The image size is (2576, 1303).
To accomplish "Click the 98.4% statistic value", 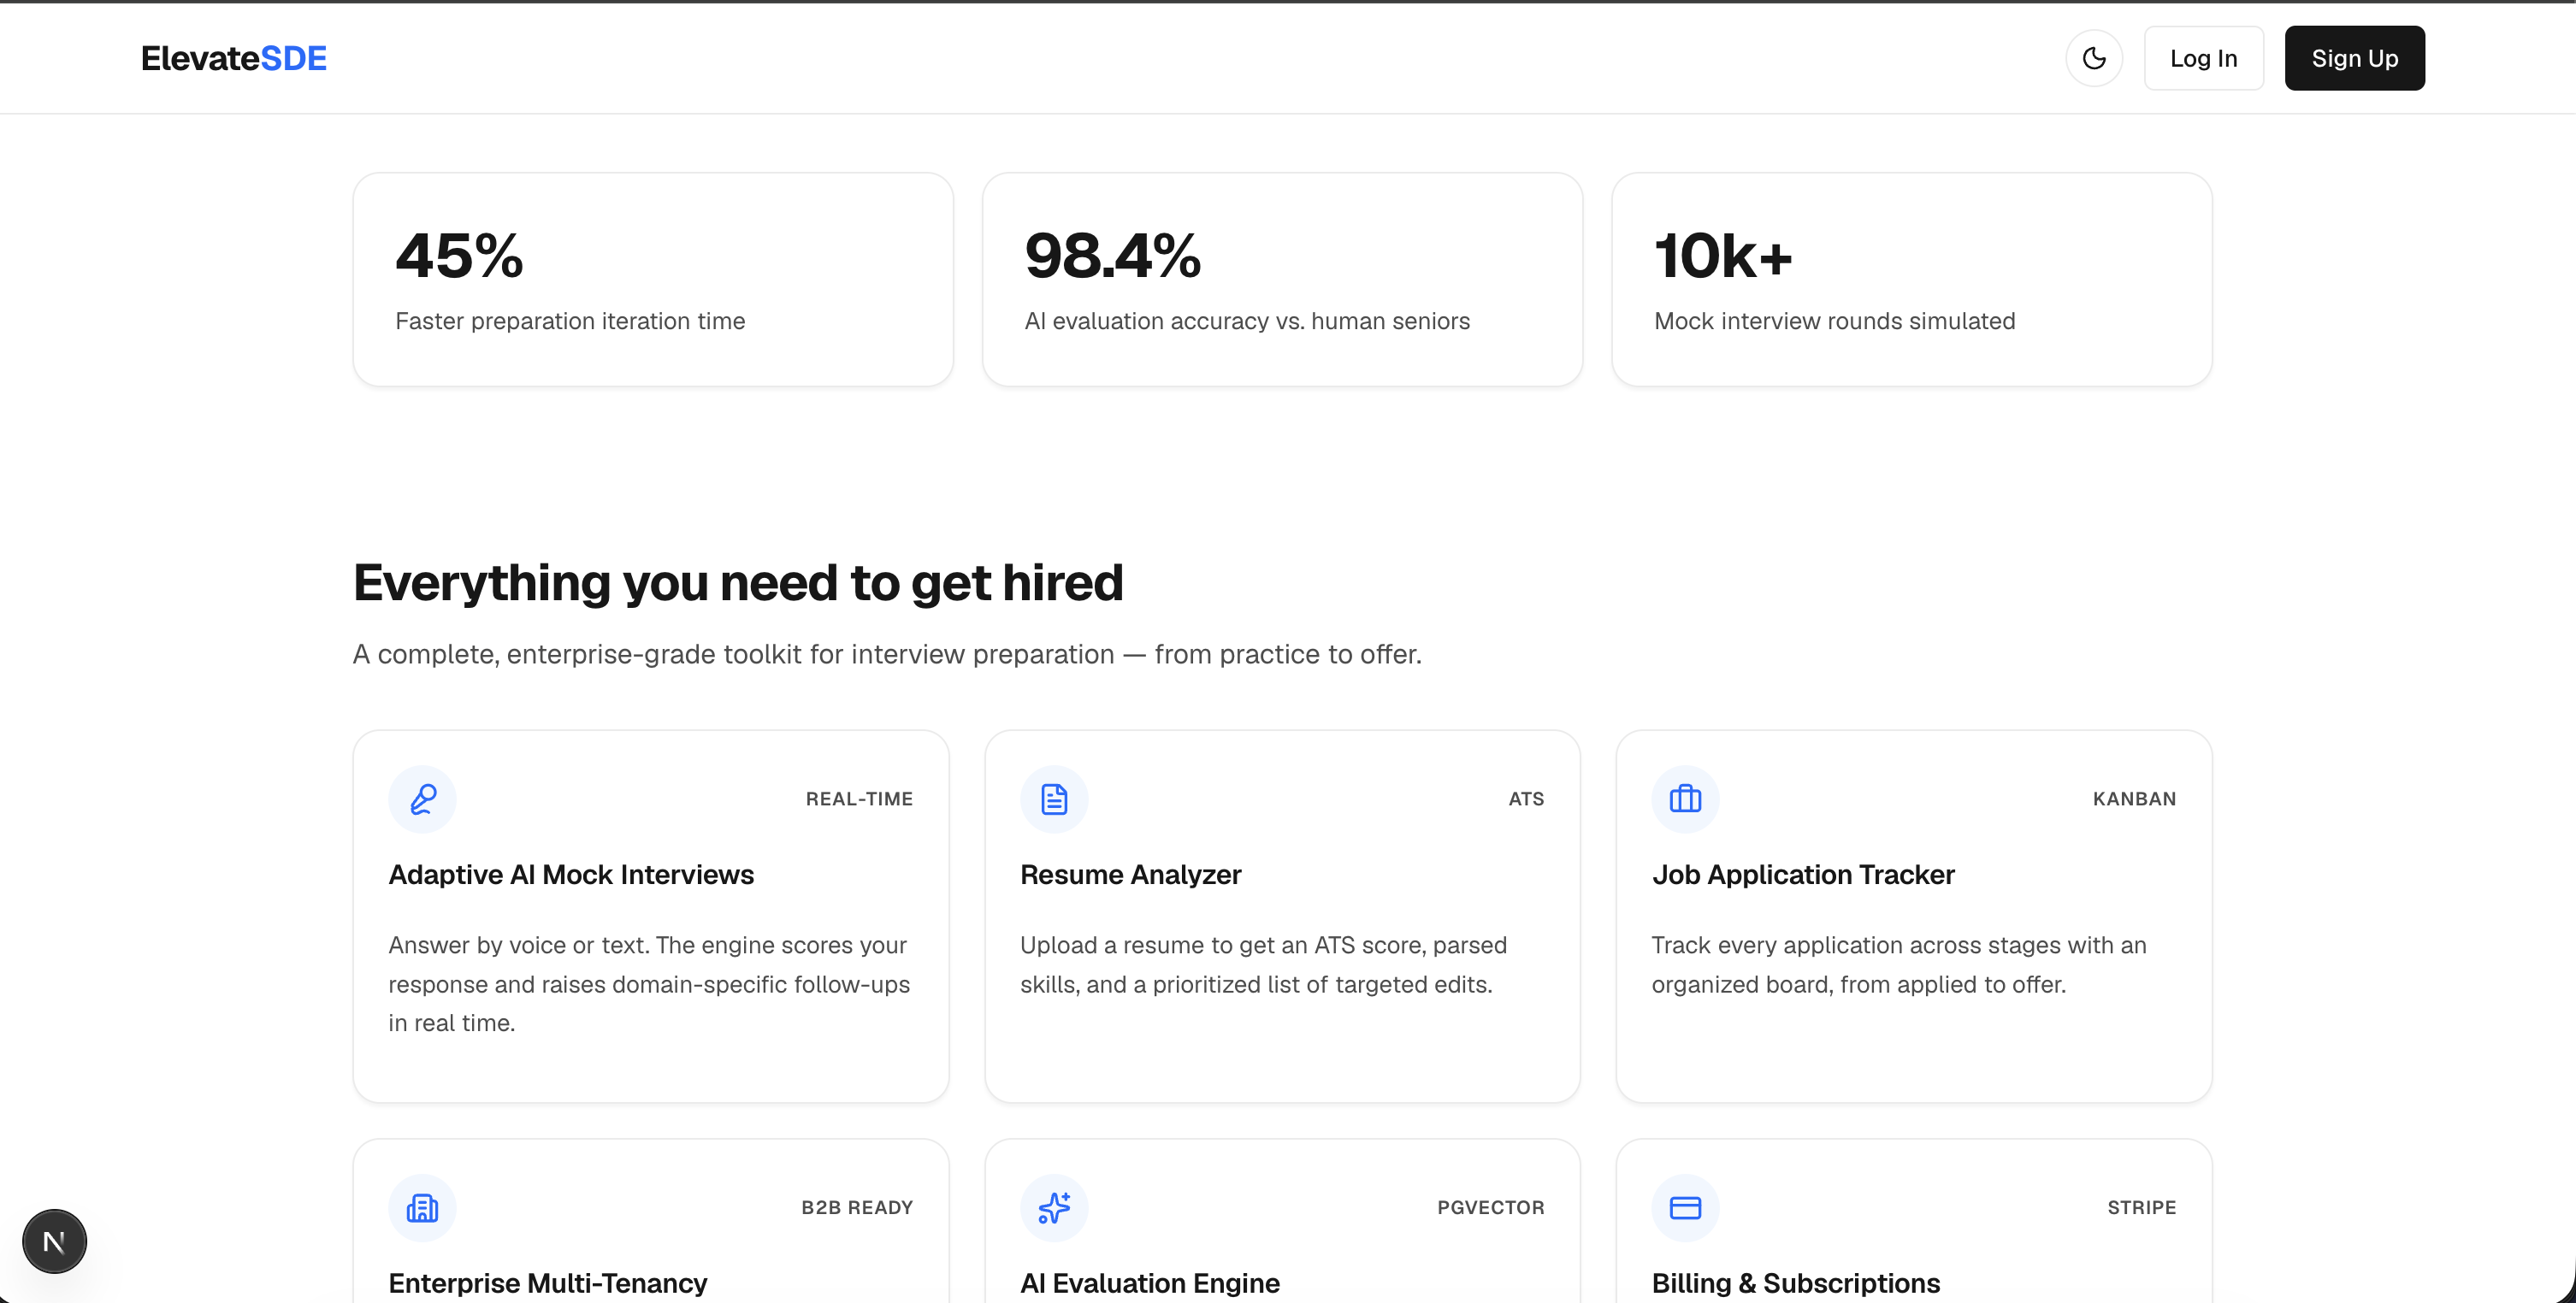I will (x=1112, y=256).
